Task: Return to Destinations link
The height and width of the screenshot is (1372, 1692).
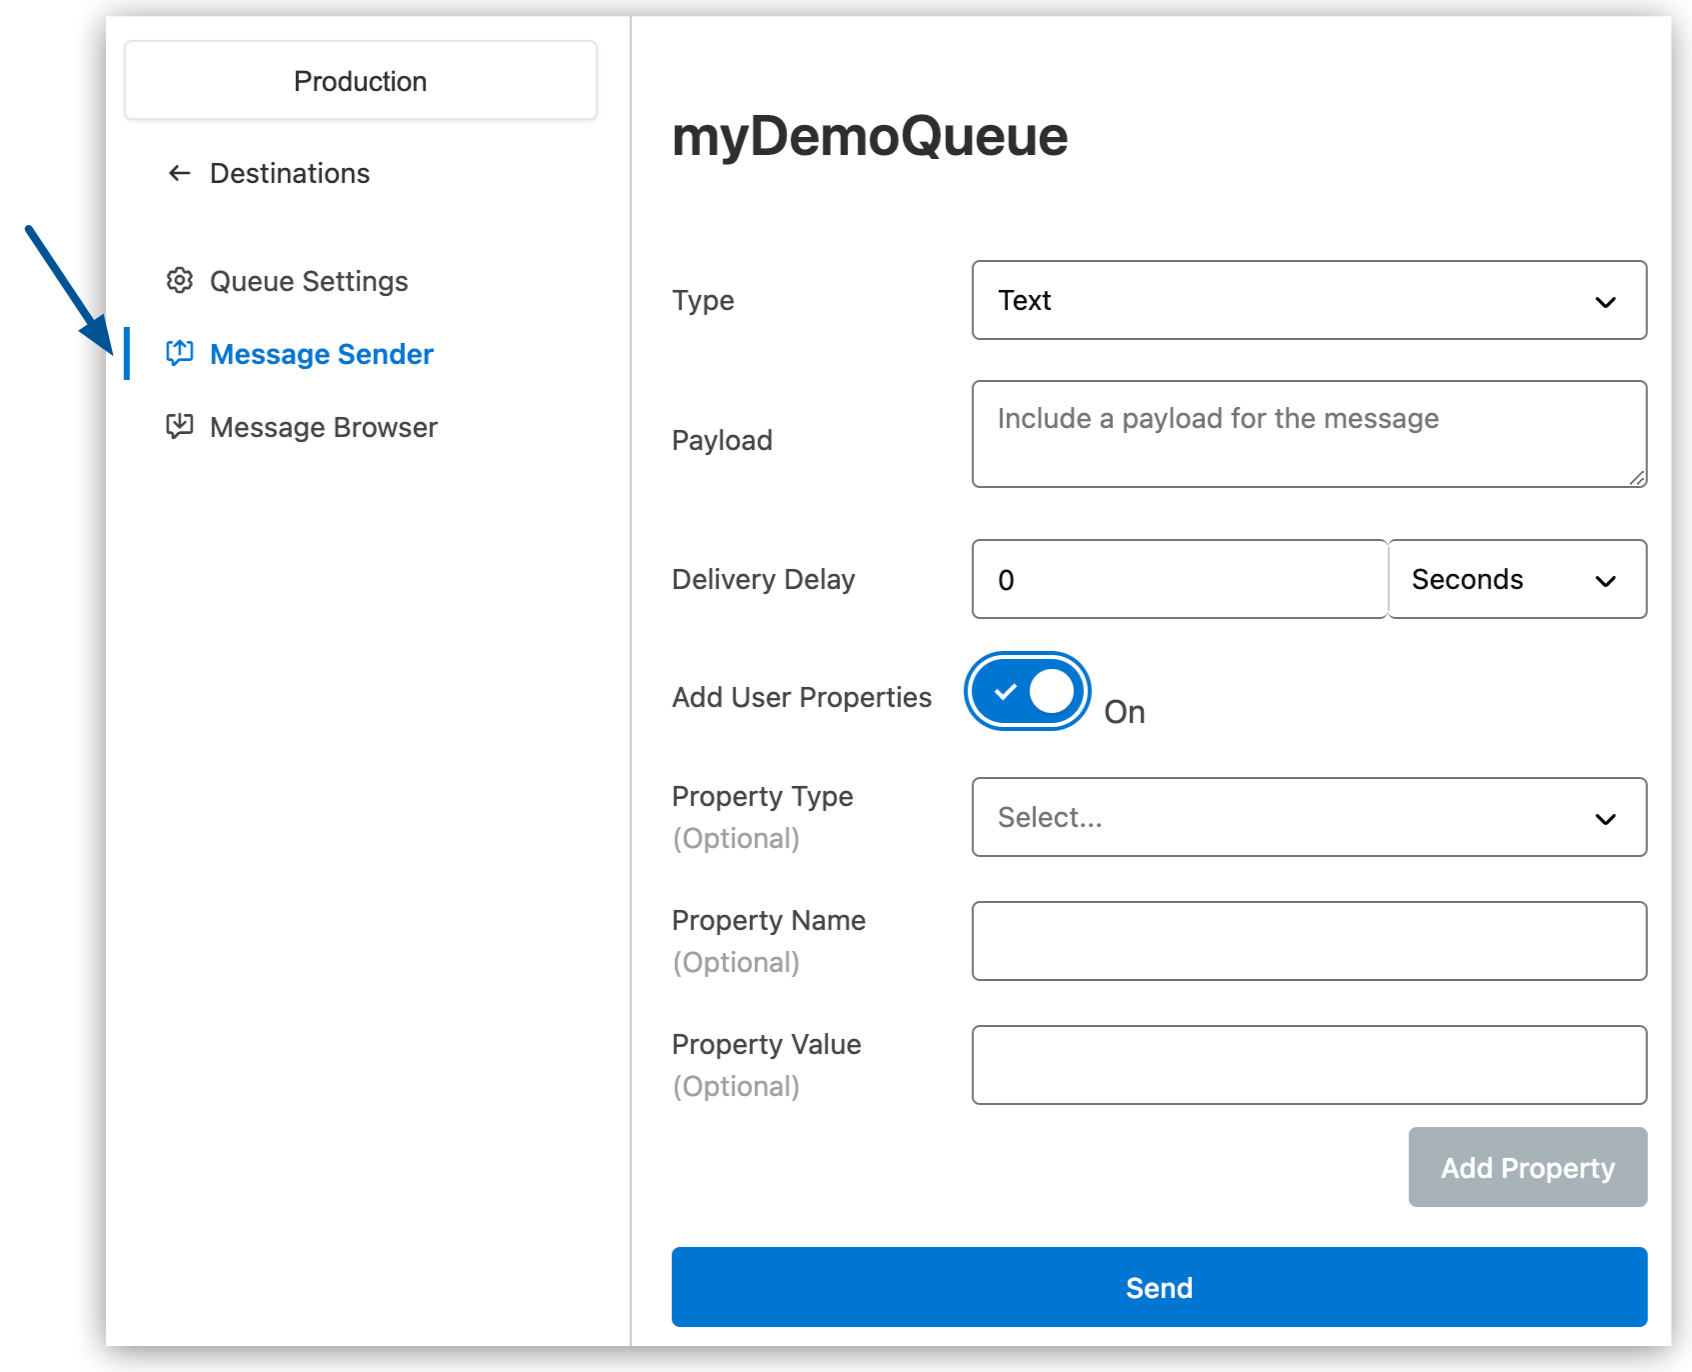Action: coord(289,174)
